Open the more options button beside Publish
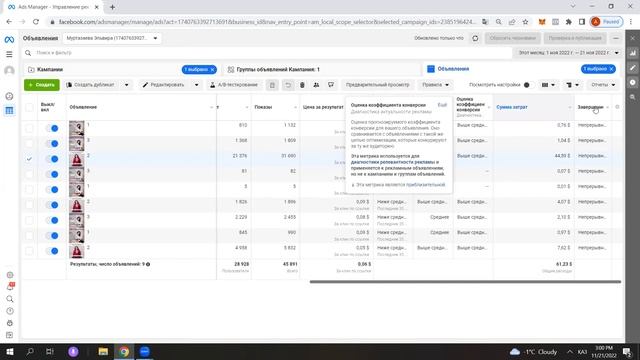This screenshot has height=360, width=640. pos(616,38)
